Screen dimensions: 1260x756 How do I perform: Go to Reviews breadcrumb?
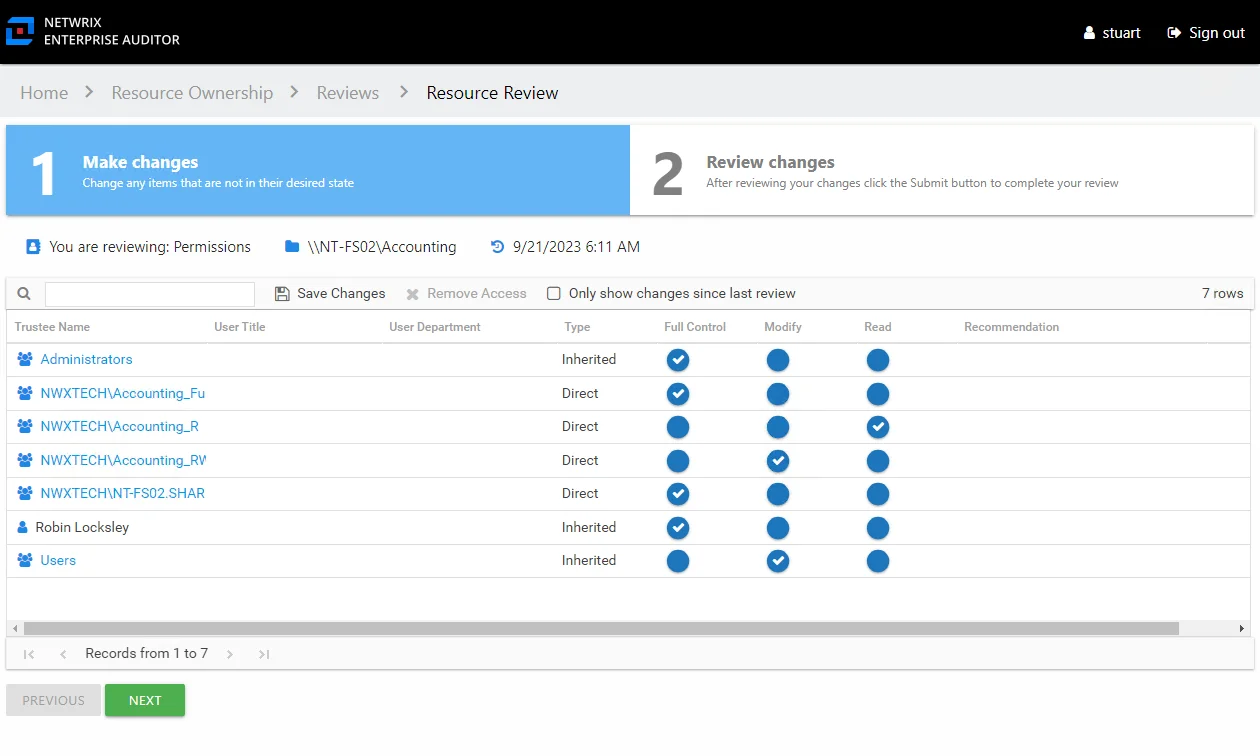348,93
